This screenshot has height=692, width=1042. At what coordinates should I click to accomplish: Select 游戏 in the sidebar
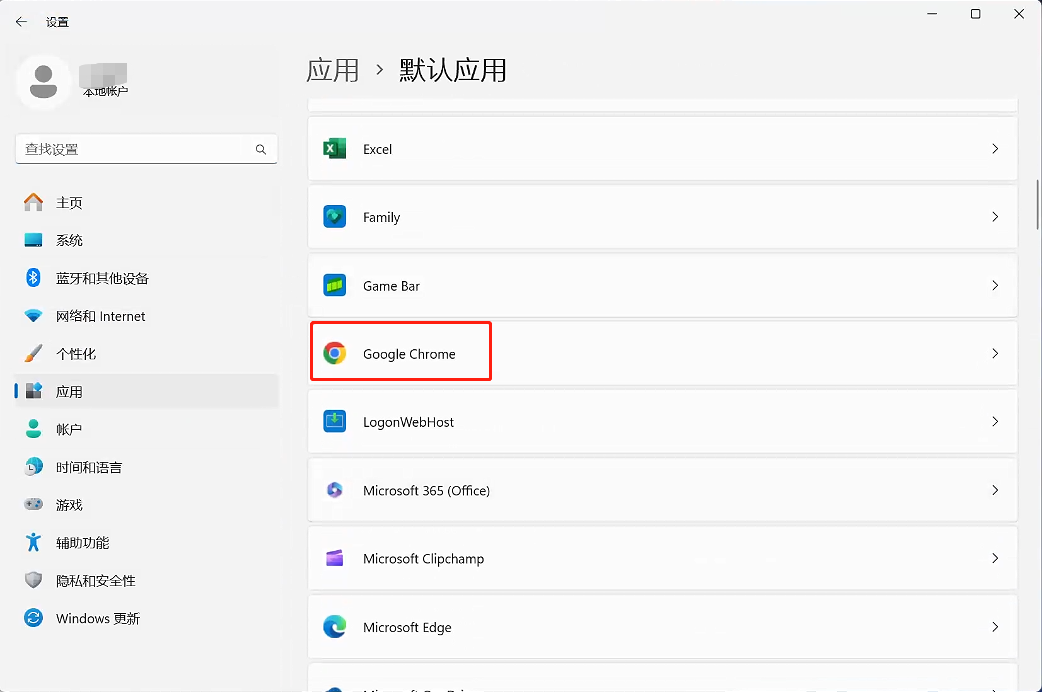tap(146, 505)
